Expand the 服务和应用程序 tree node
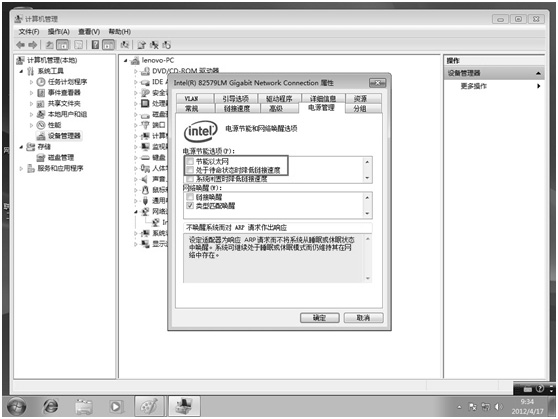The image size is (558, 419). pos(21,168)
